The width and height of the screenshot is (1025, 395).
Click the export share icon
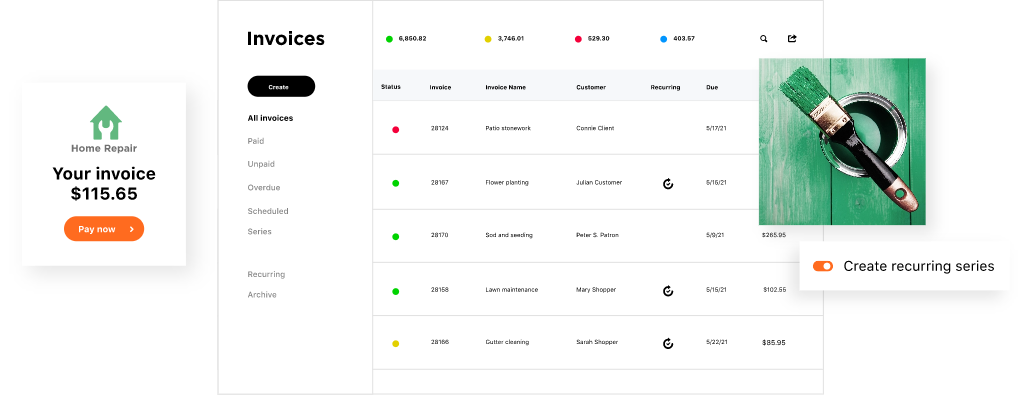792,39
